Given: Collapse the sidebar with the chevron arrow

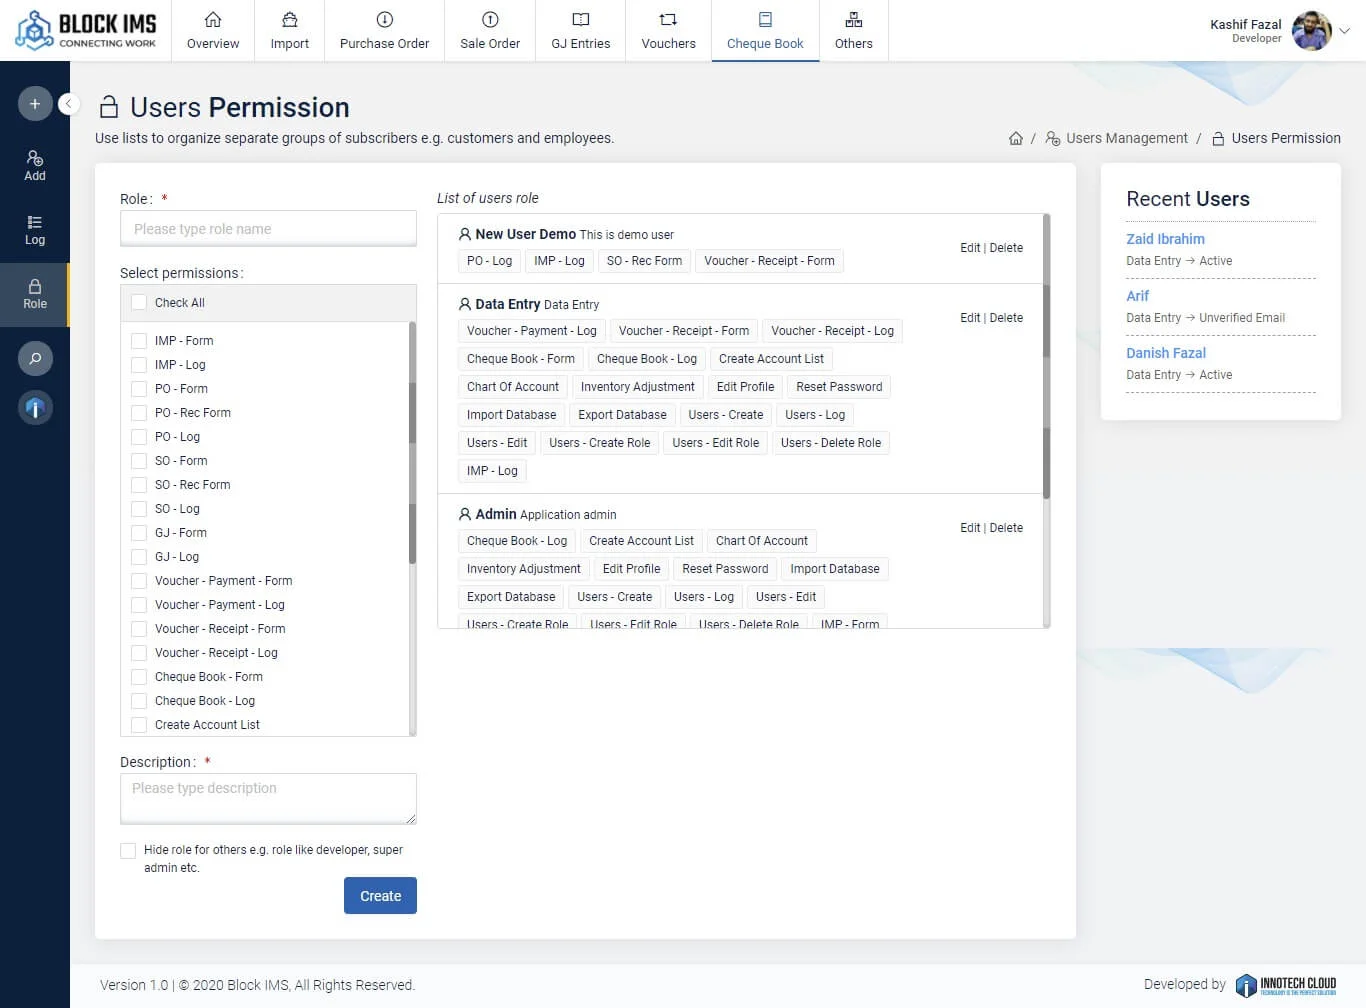Looking at the screenshot, I should click(69, 104).
